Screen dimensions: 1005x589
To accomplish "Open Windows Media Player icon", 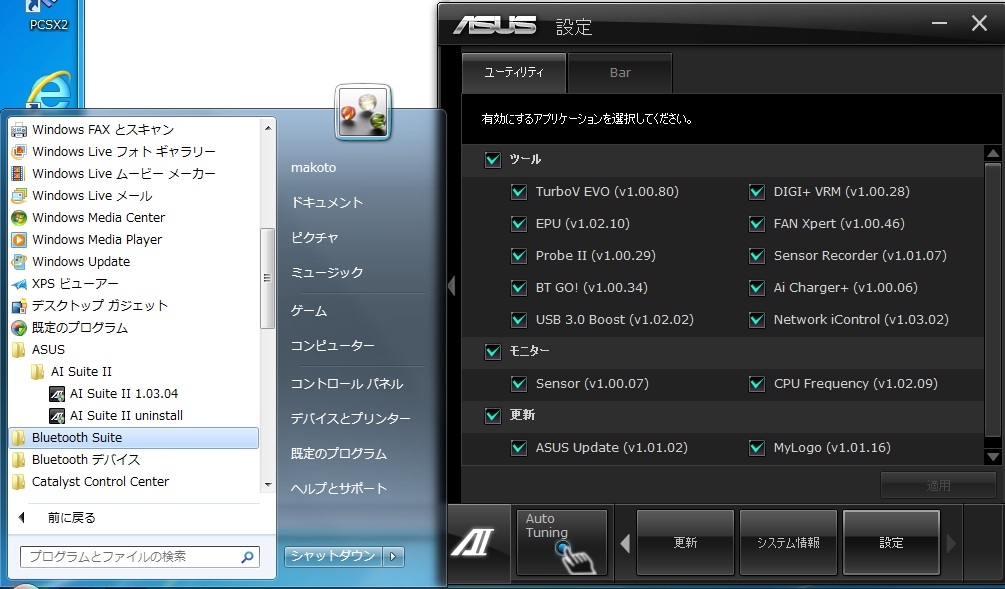I will click(18, 239).
